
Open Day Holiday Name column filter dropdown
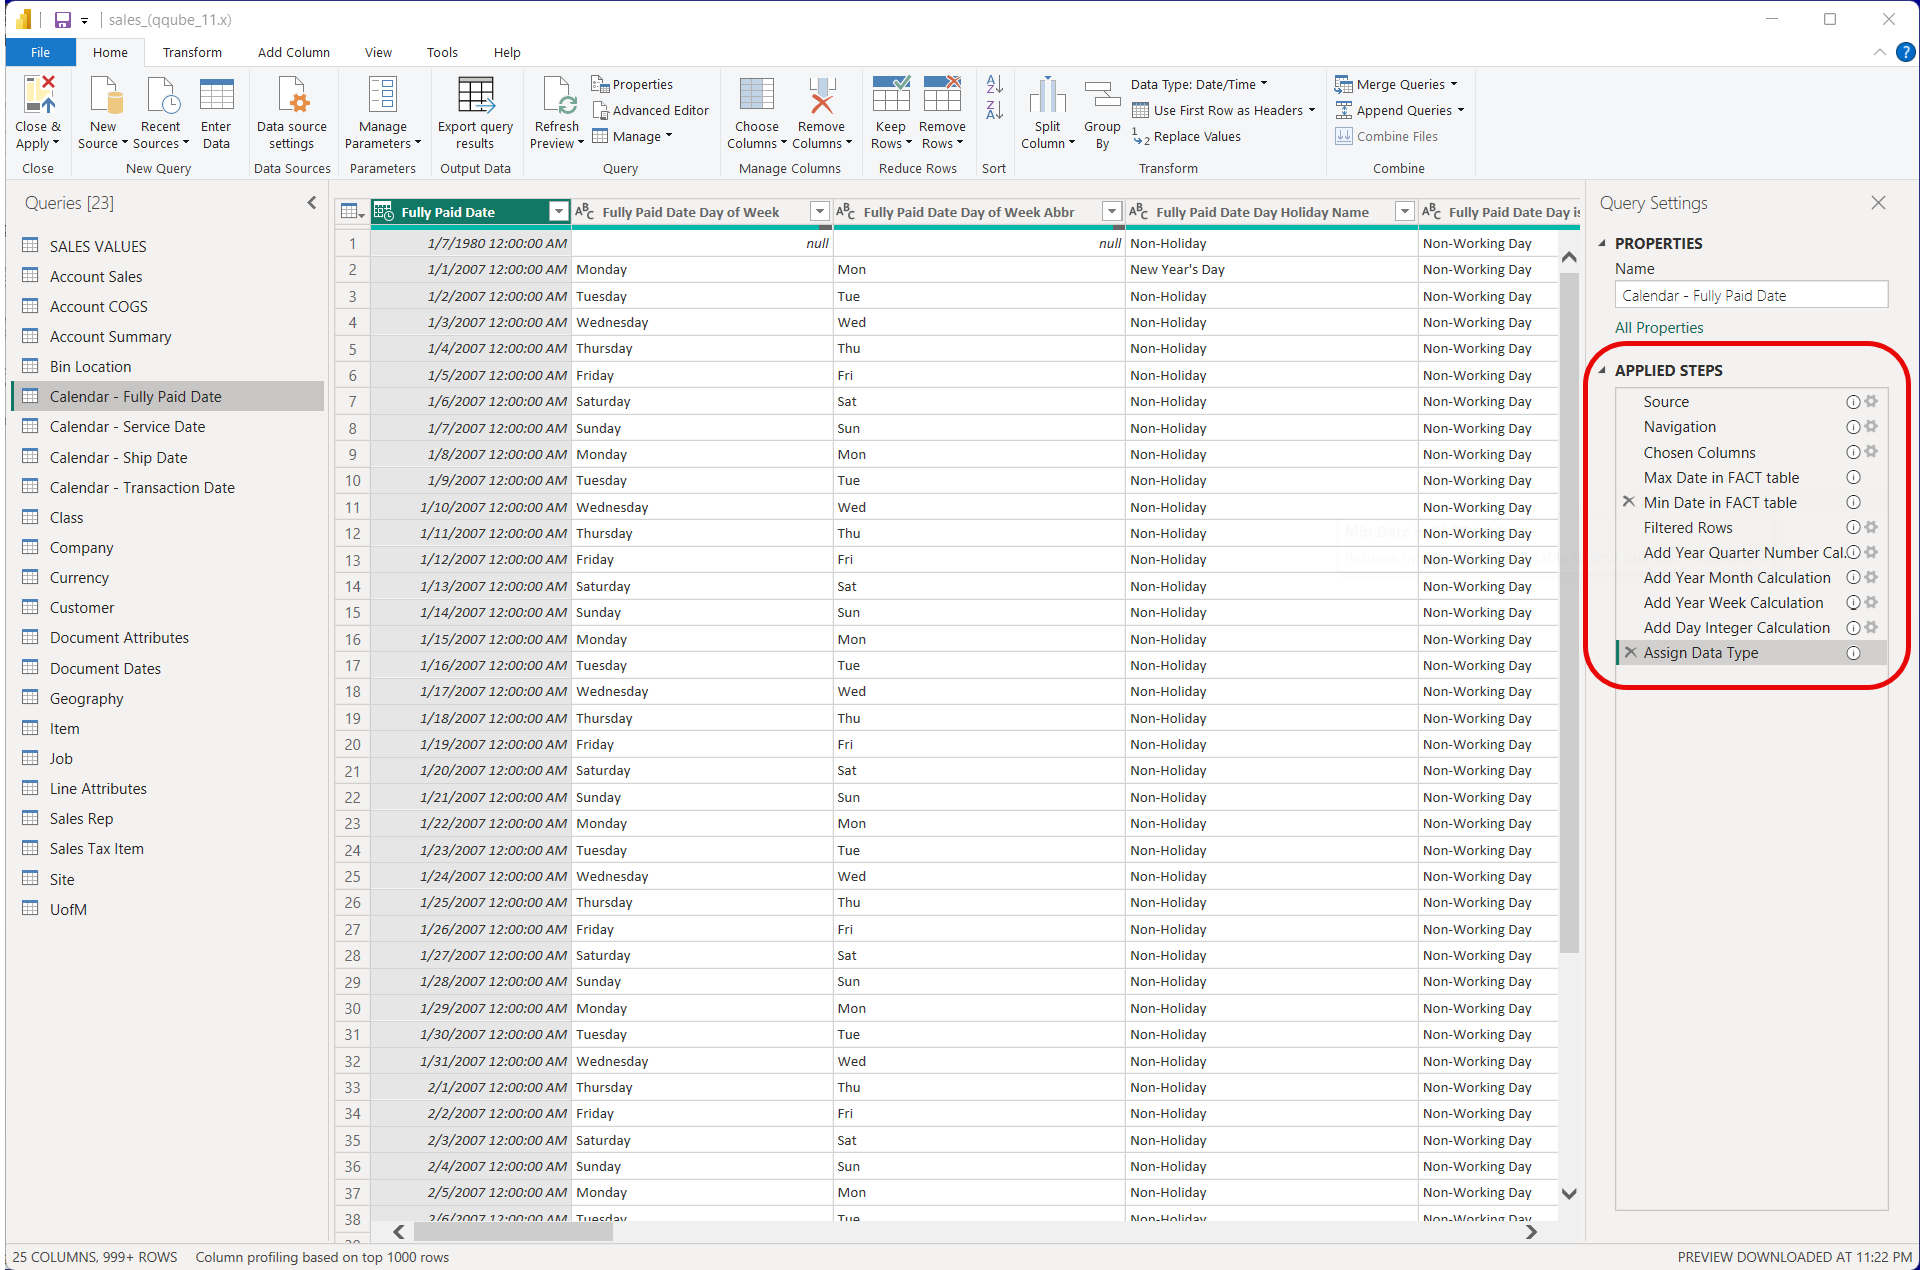click(x=1405, y=211)
